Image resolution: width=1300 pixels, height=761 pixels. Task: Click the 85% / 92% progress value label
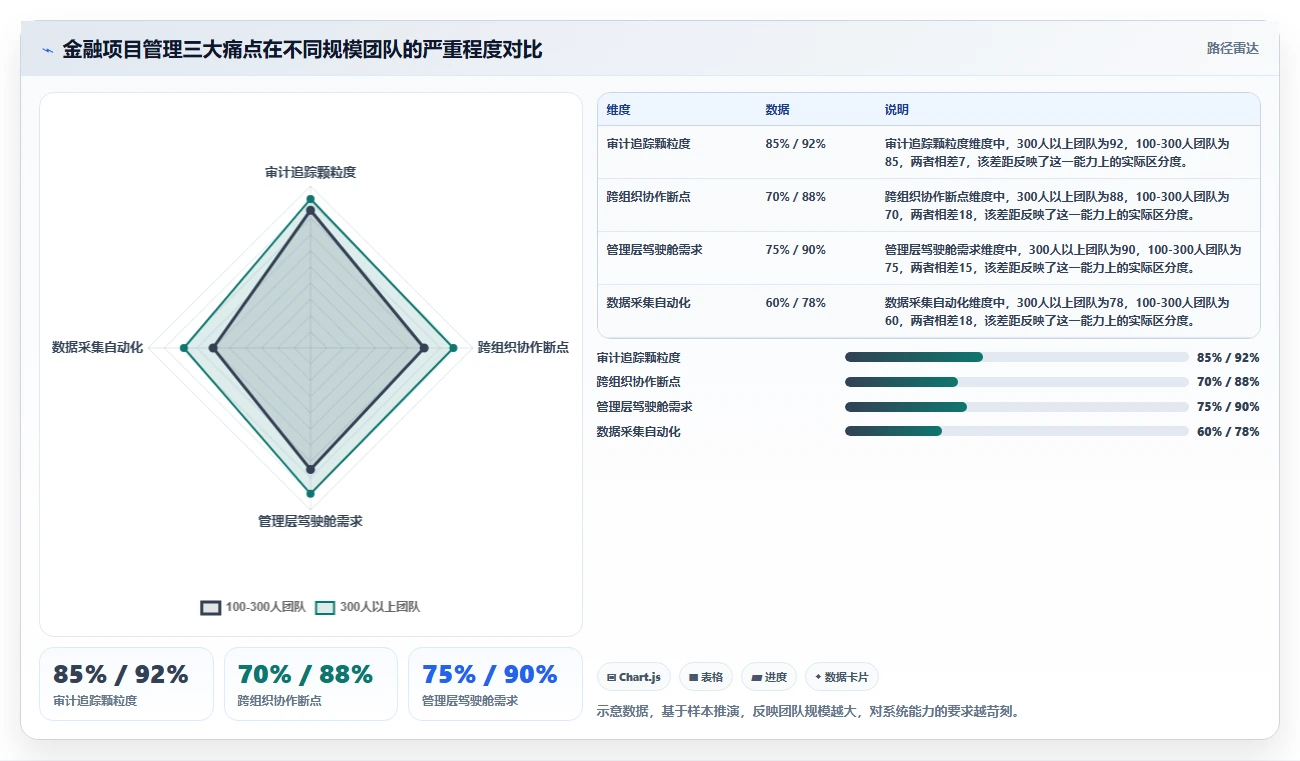pos(1228,357)
